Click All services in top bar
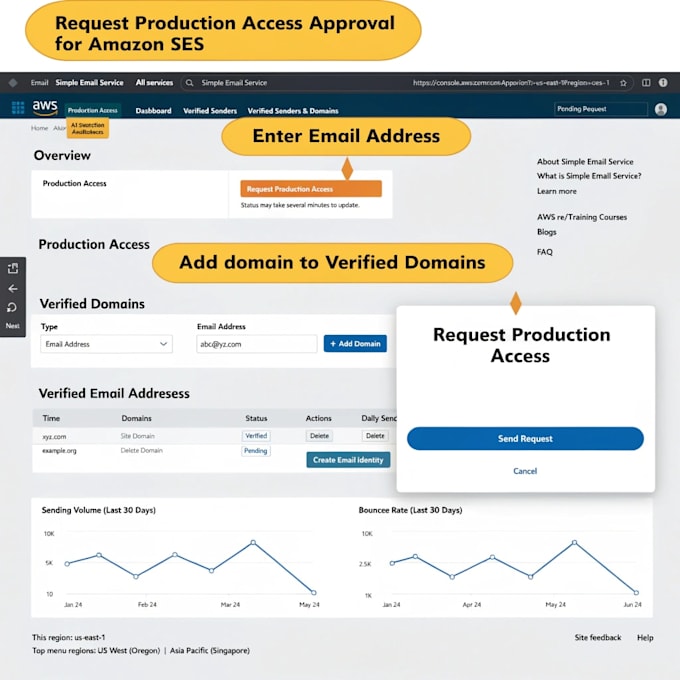The width and height of the screenshot is (680, 680). click(x=154, y=82)
